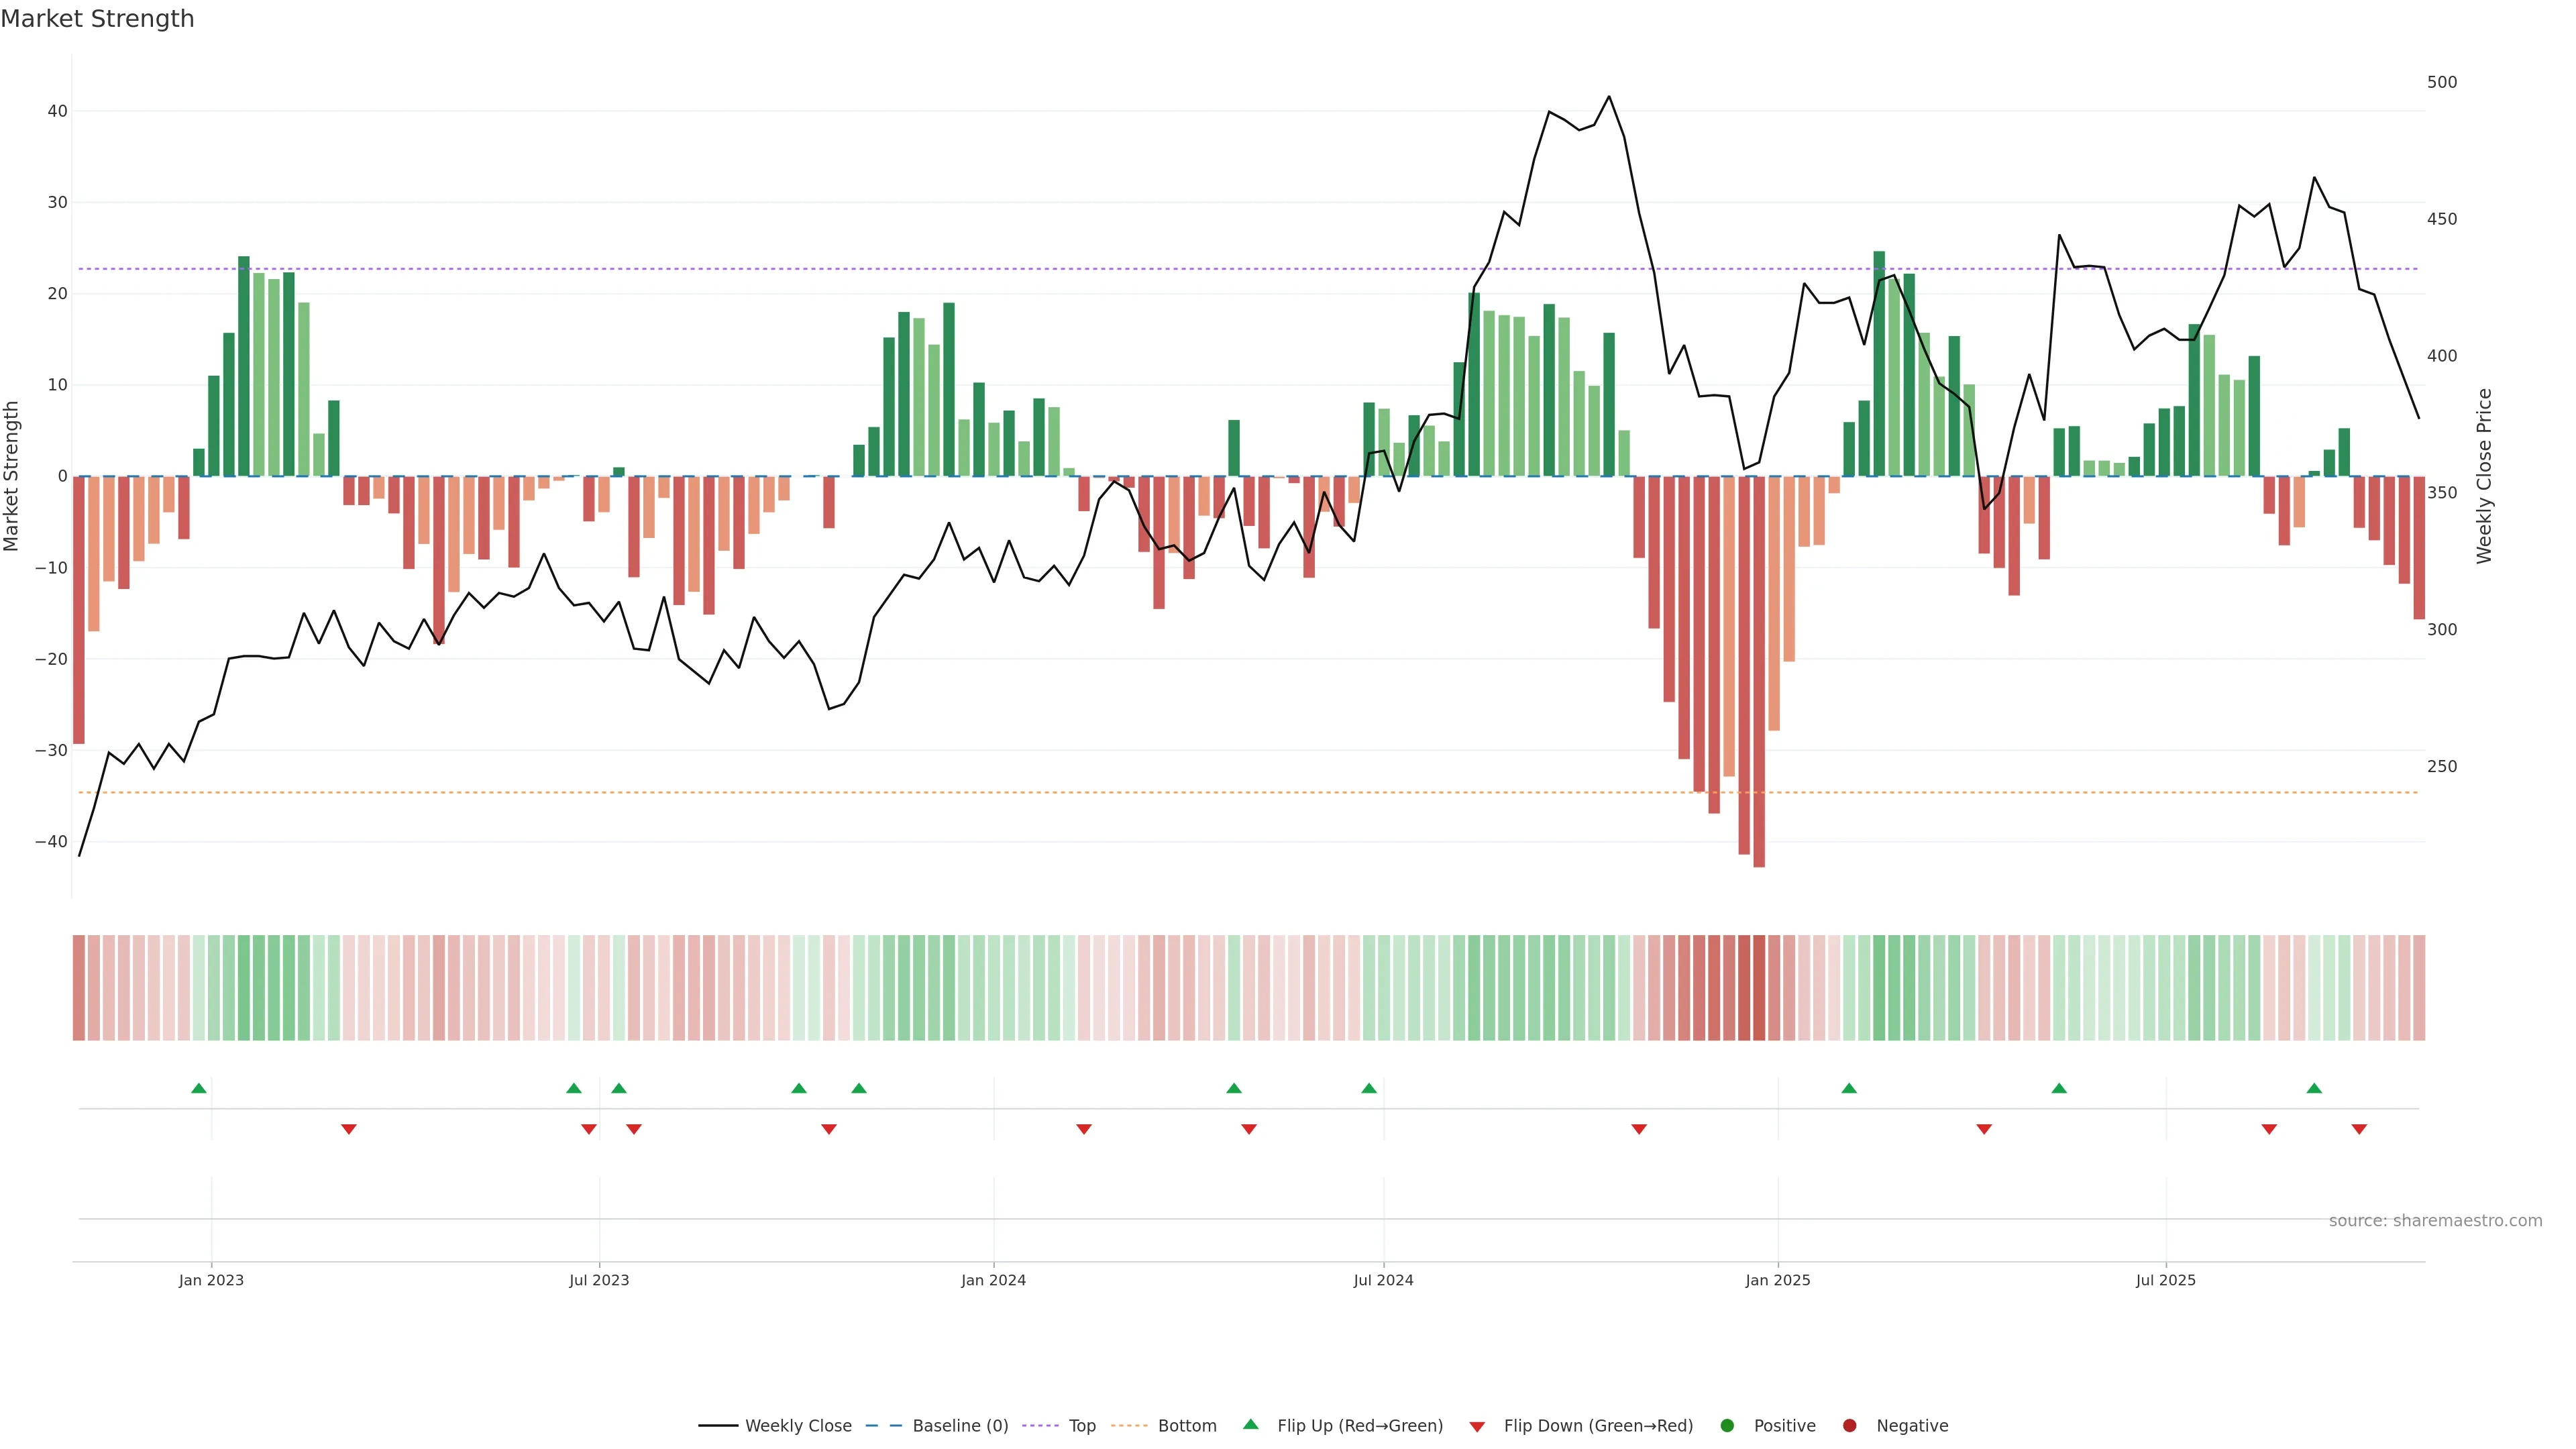This screenshot has height=1449, width=2576.
Task: Click Flip Down red triangle legend icon
Action: [1477, 1427]
